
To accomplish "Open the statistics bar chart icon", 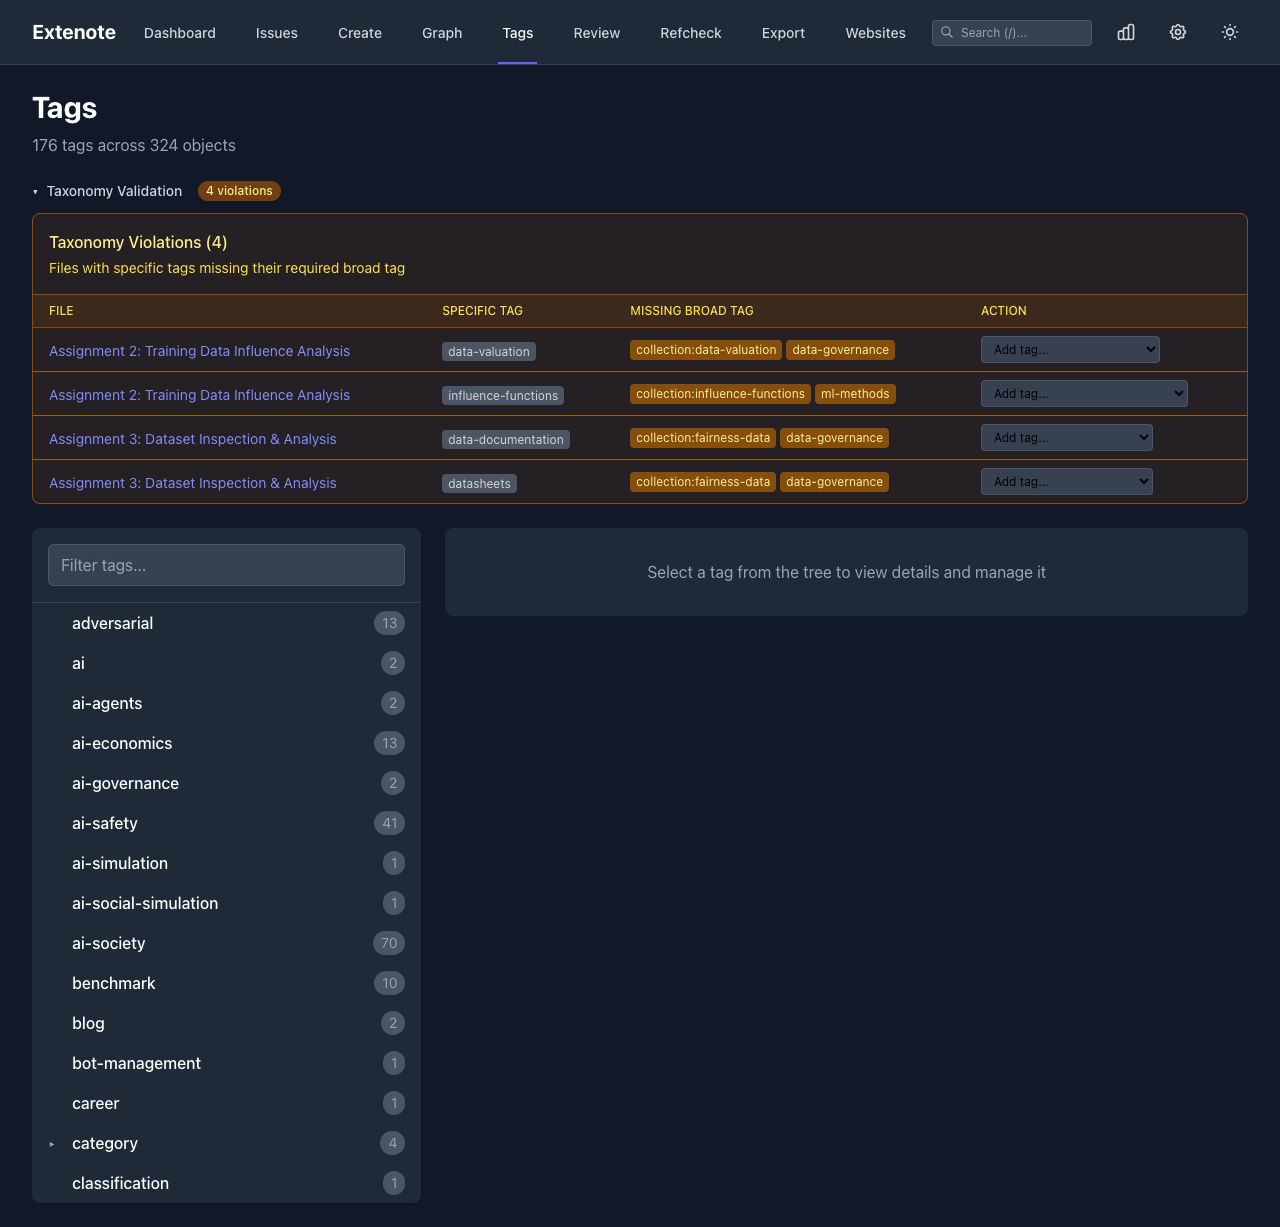I will [x=1125, y=32].
